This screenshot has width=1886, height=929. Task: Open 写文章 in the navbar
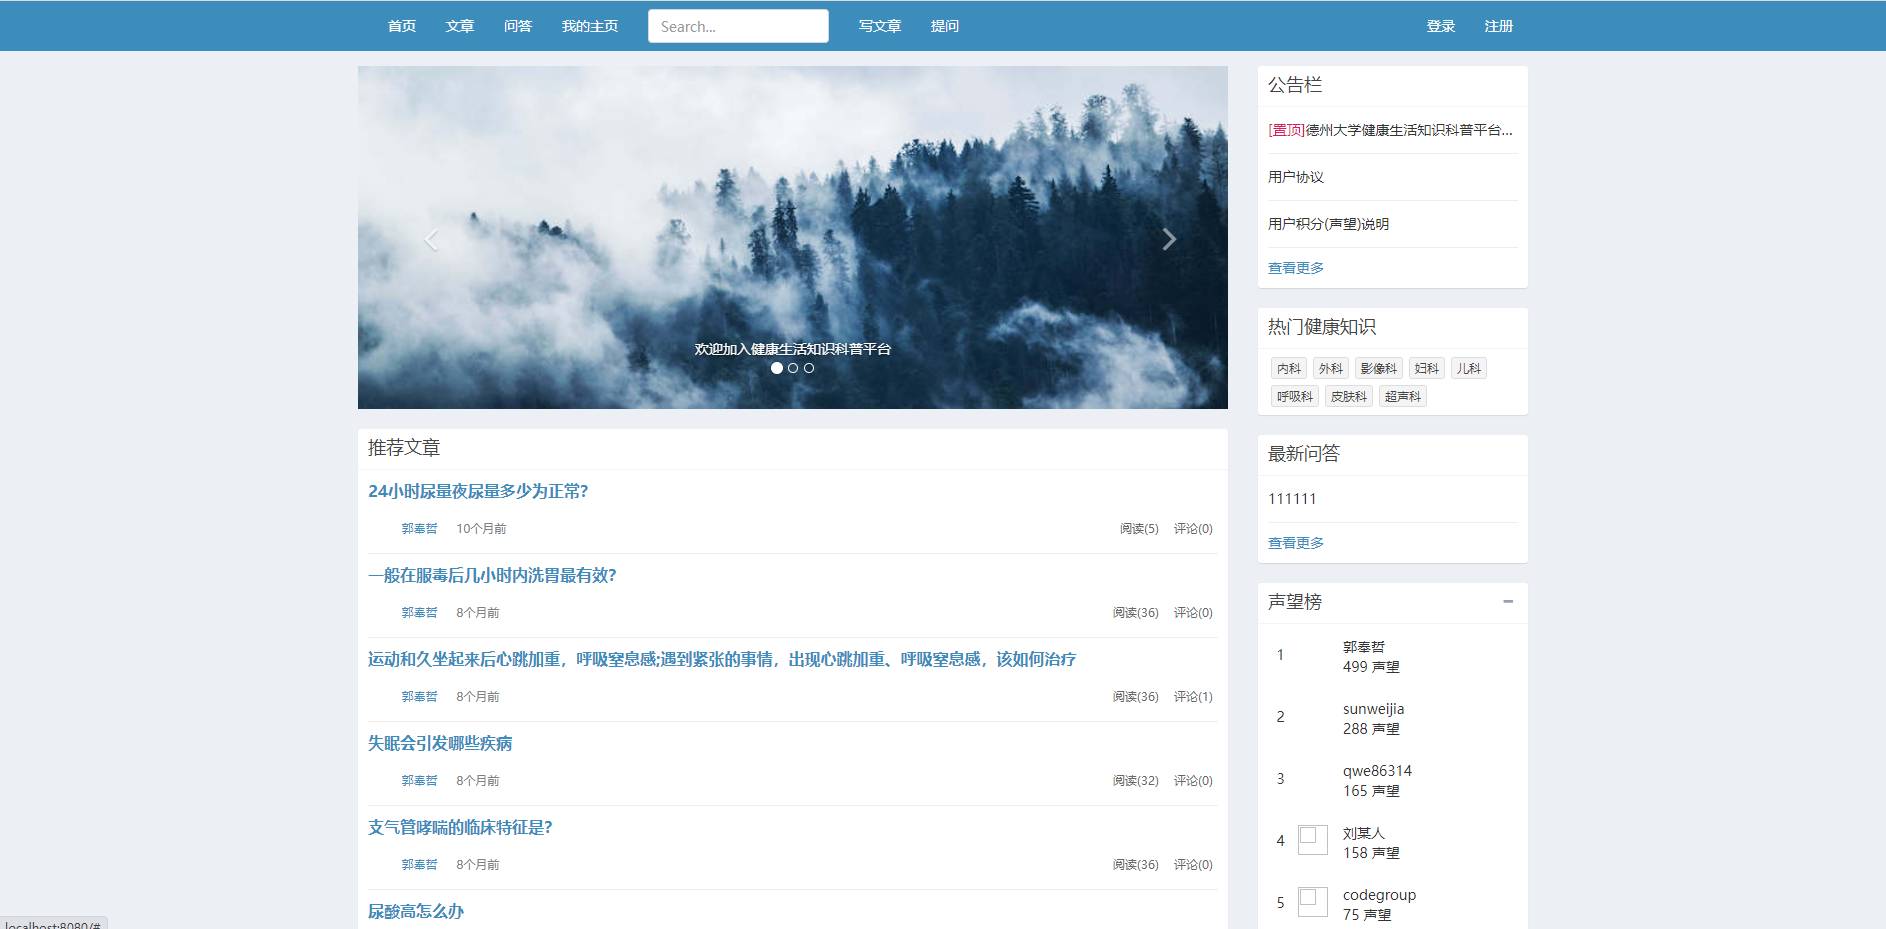(880, 26)
